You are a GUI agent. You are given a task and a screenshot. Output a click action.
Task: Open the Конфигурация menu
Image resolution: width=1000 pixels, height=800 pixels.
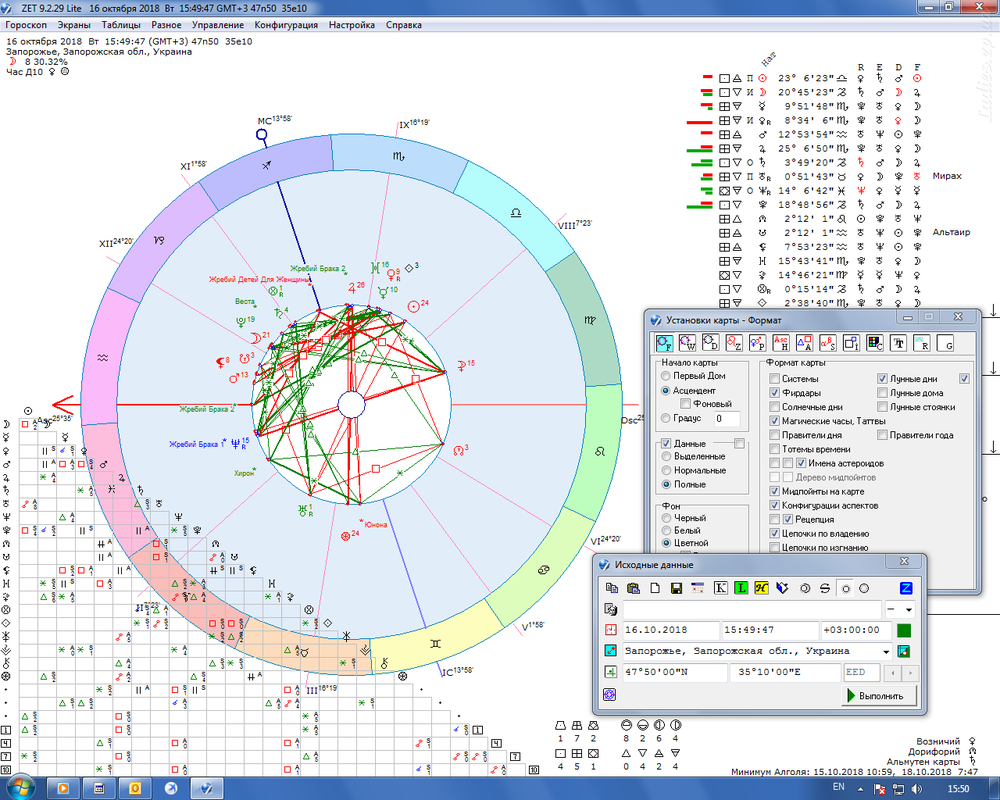point(286,25)
